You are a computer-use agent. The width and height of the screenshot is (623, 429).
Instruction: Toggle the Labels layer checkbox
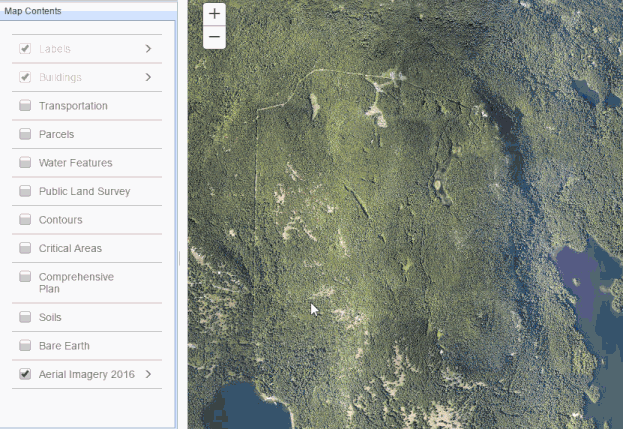[x=25, y=48]
